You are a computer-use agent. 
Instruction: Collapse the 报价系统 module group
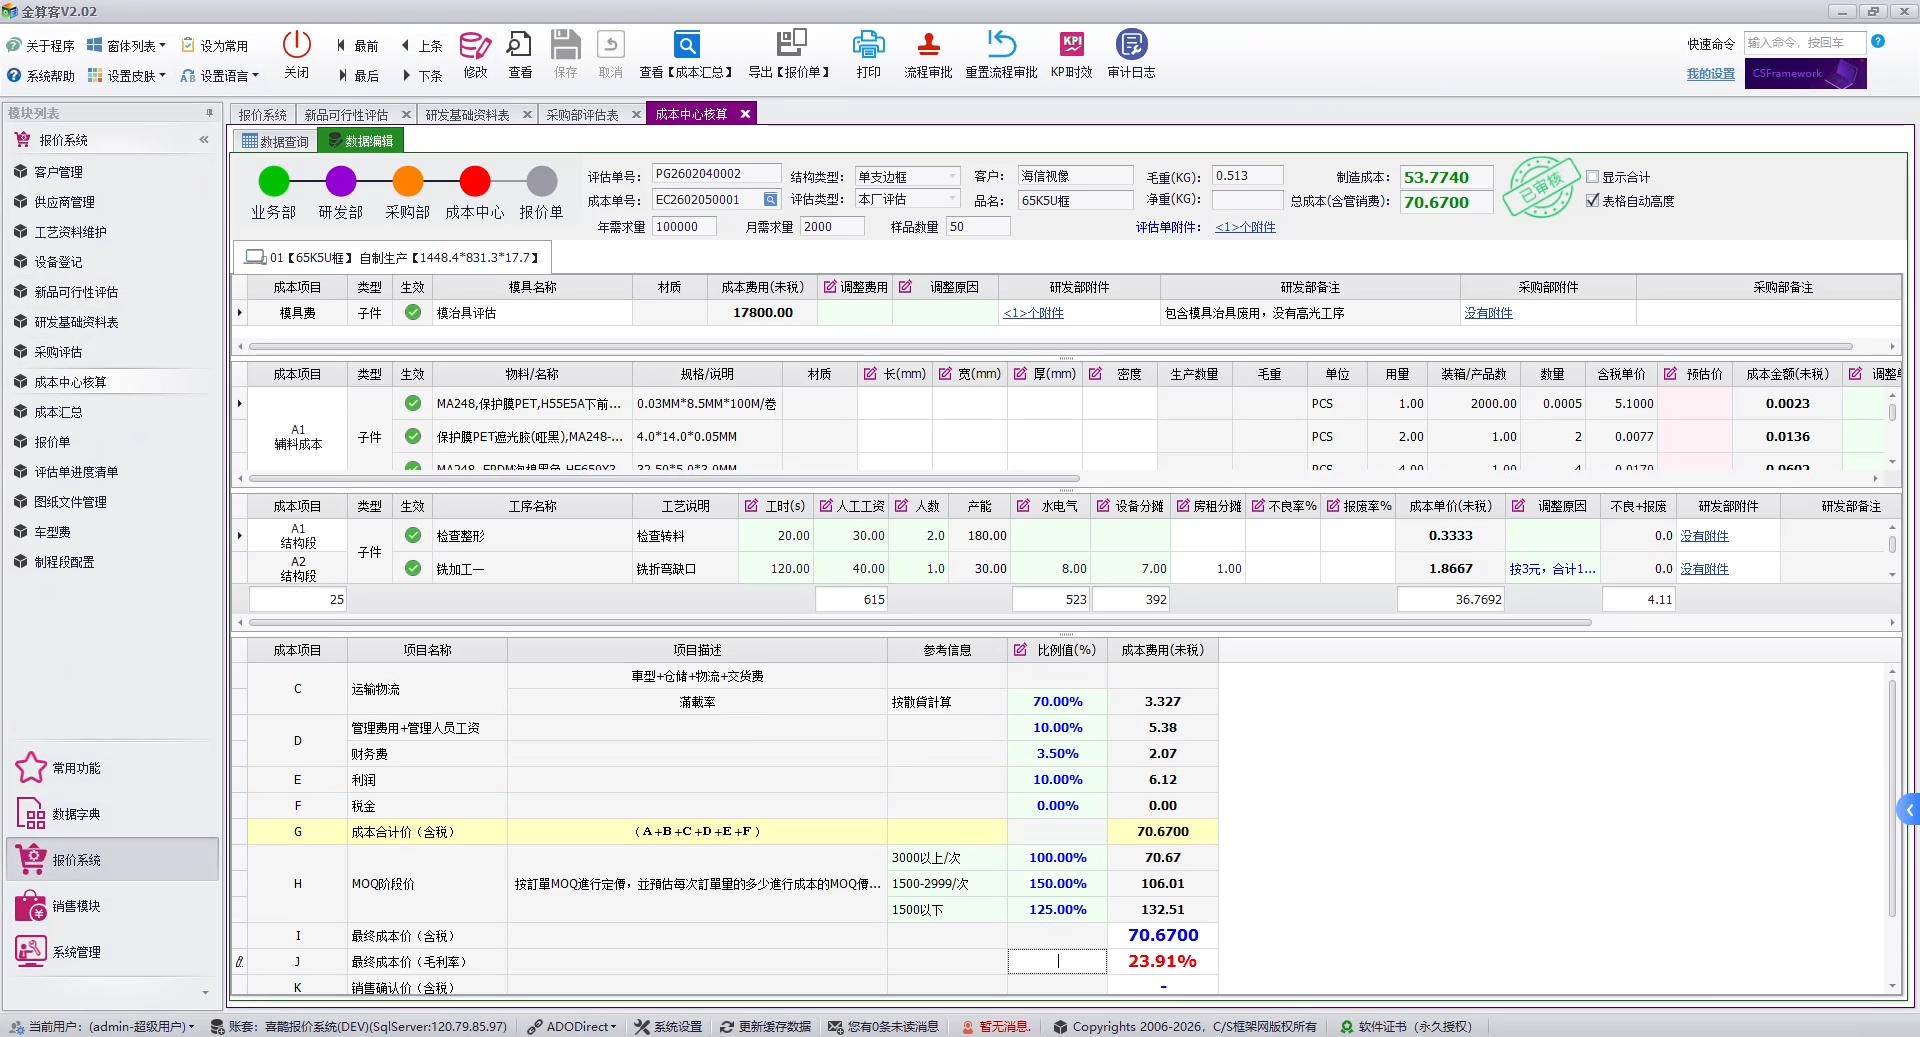tap(204, 140)
